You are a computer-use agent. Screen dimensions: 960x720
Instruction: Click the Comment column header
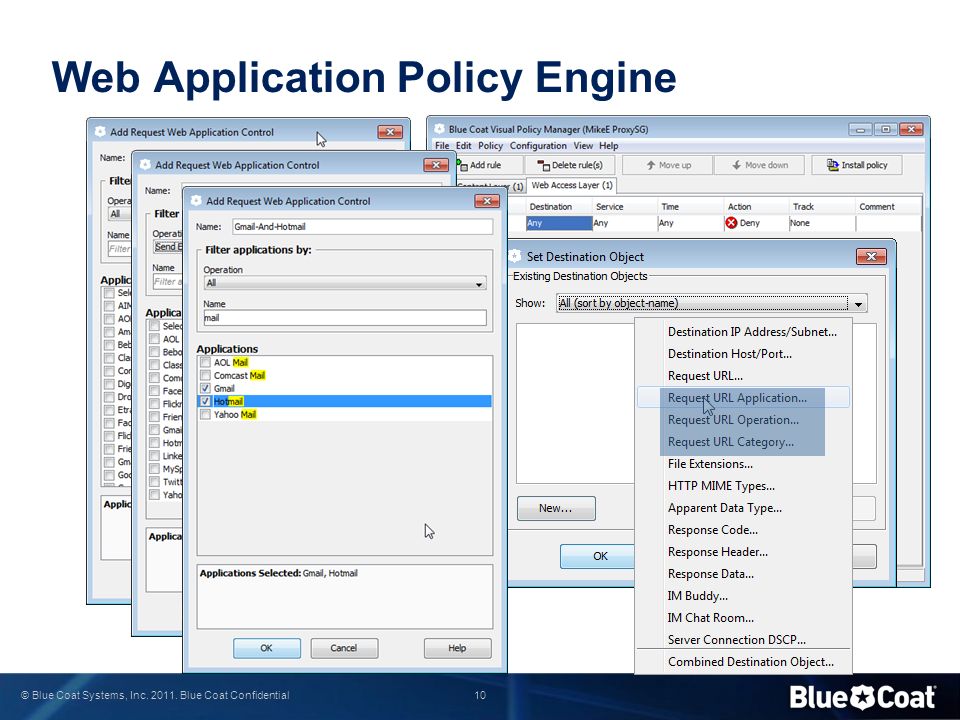coord(888,207)
